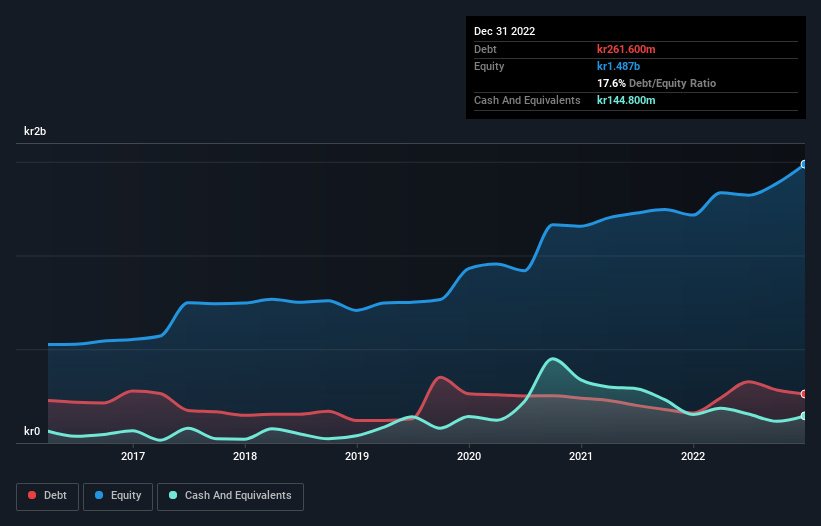Toggle the Debt series legend button
This screenshot has width=821, height=526.
pos(47,496)
